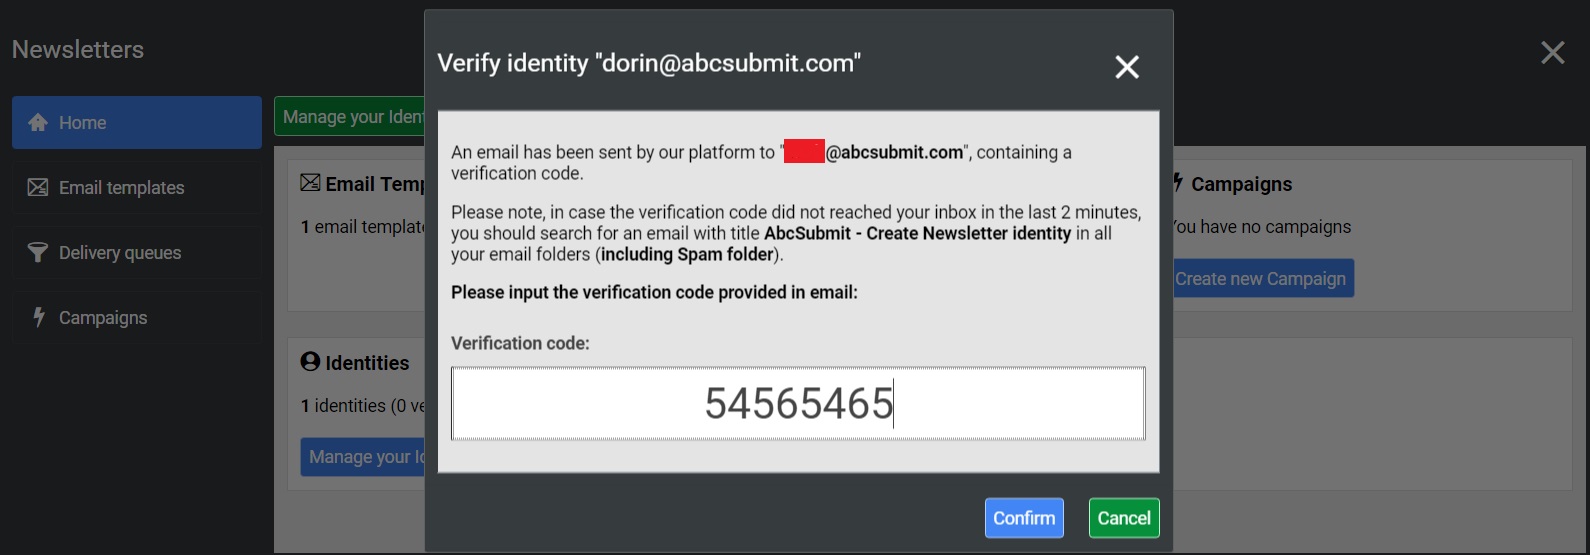This screenshot has height=555, width=1590.
Task: Click the user icon beside Identities heading
Action: (x=311, y=362)
